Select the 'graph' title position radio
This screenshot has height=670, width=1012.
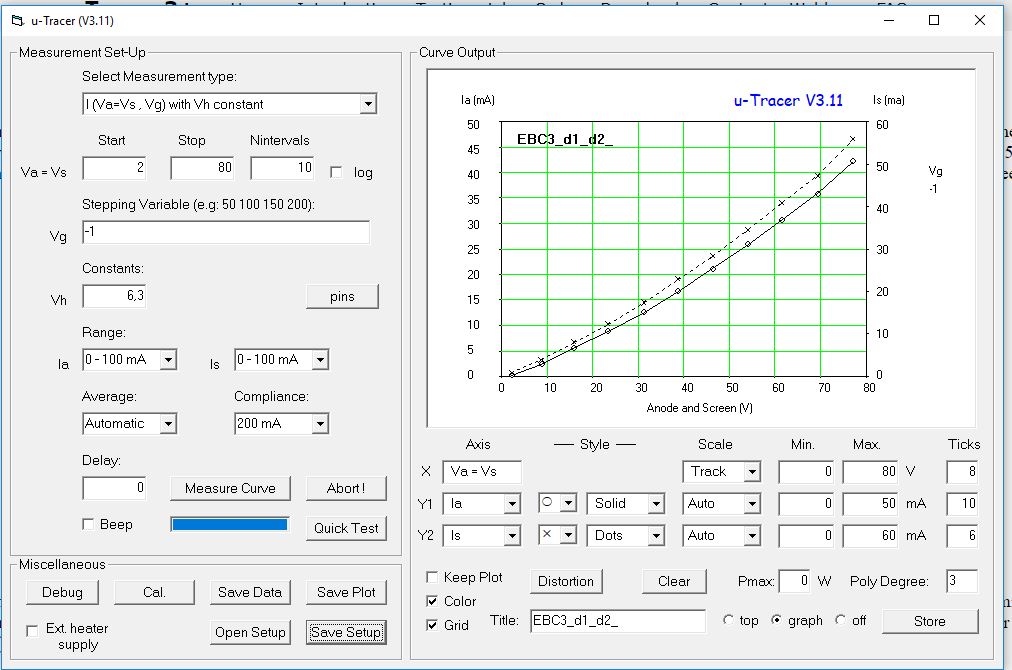(776, 620)
